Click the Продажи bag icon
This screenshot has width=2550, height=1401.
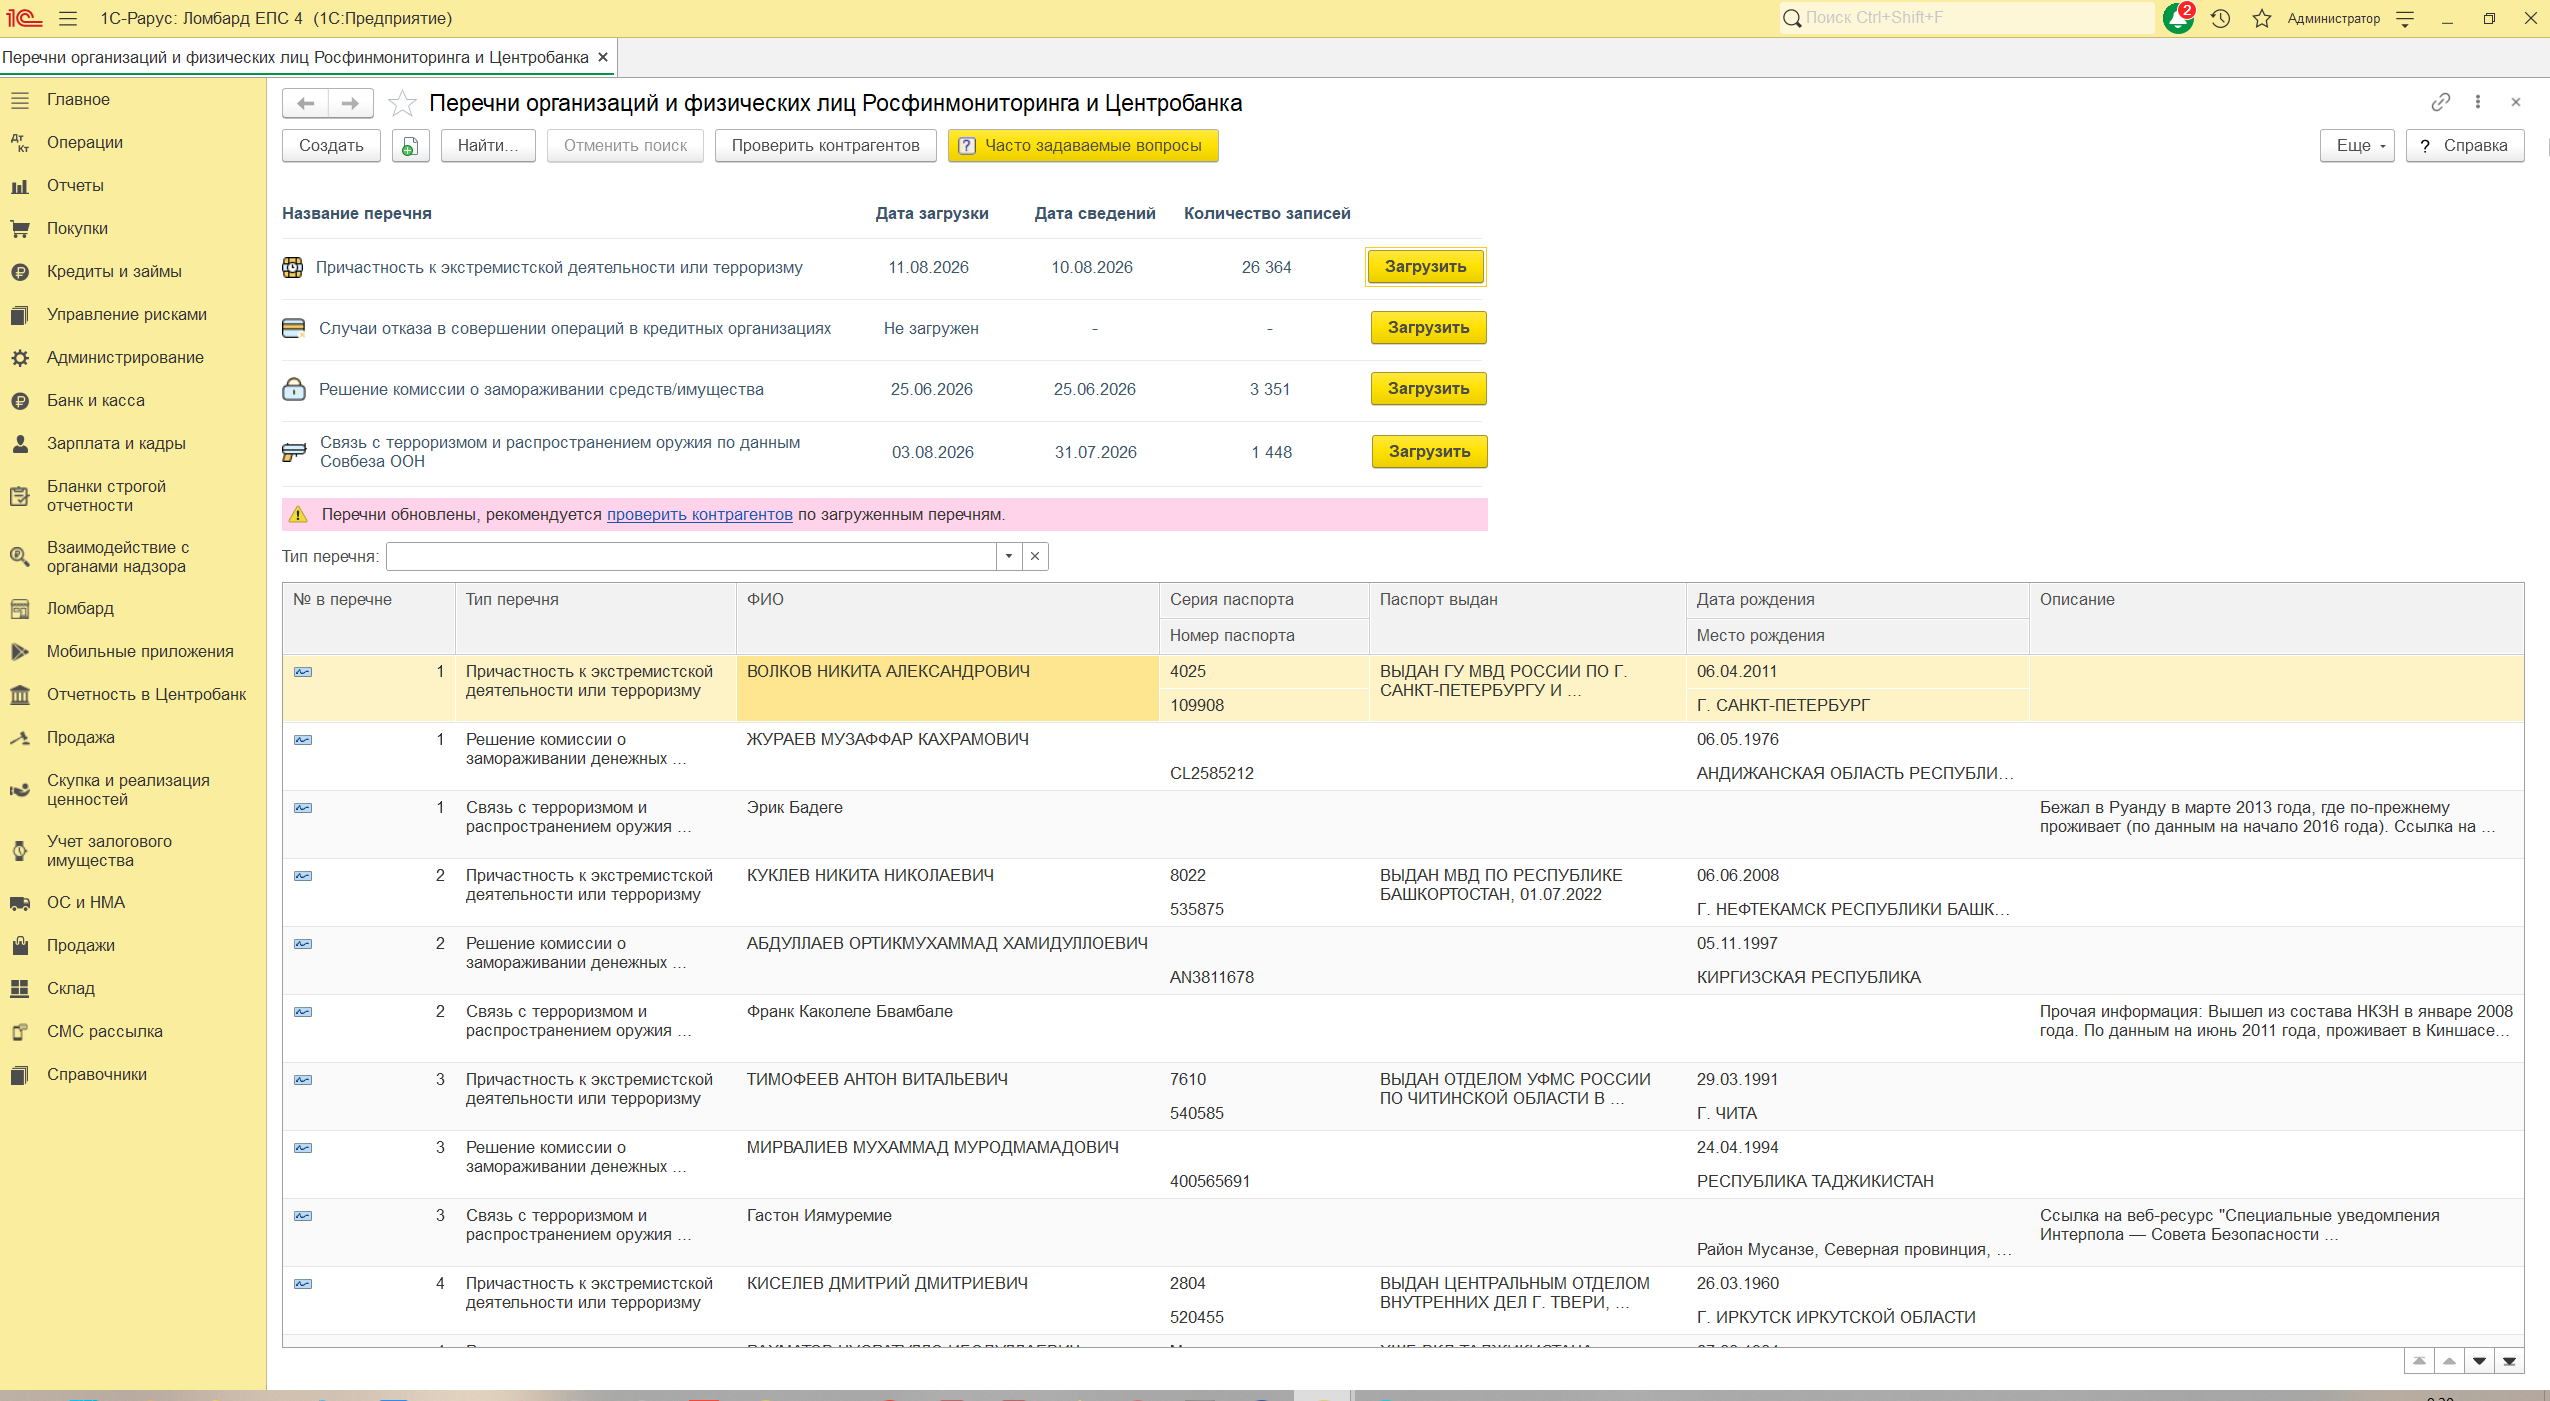coord(20,946)
